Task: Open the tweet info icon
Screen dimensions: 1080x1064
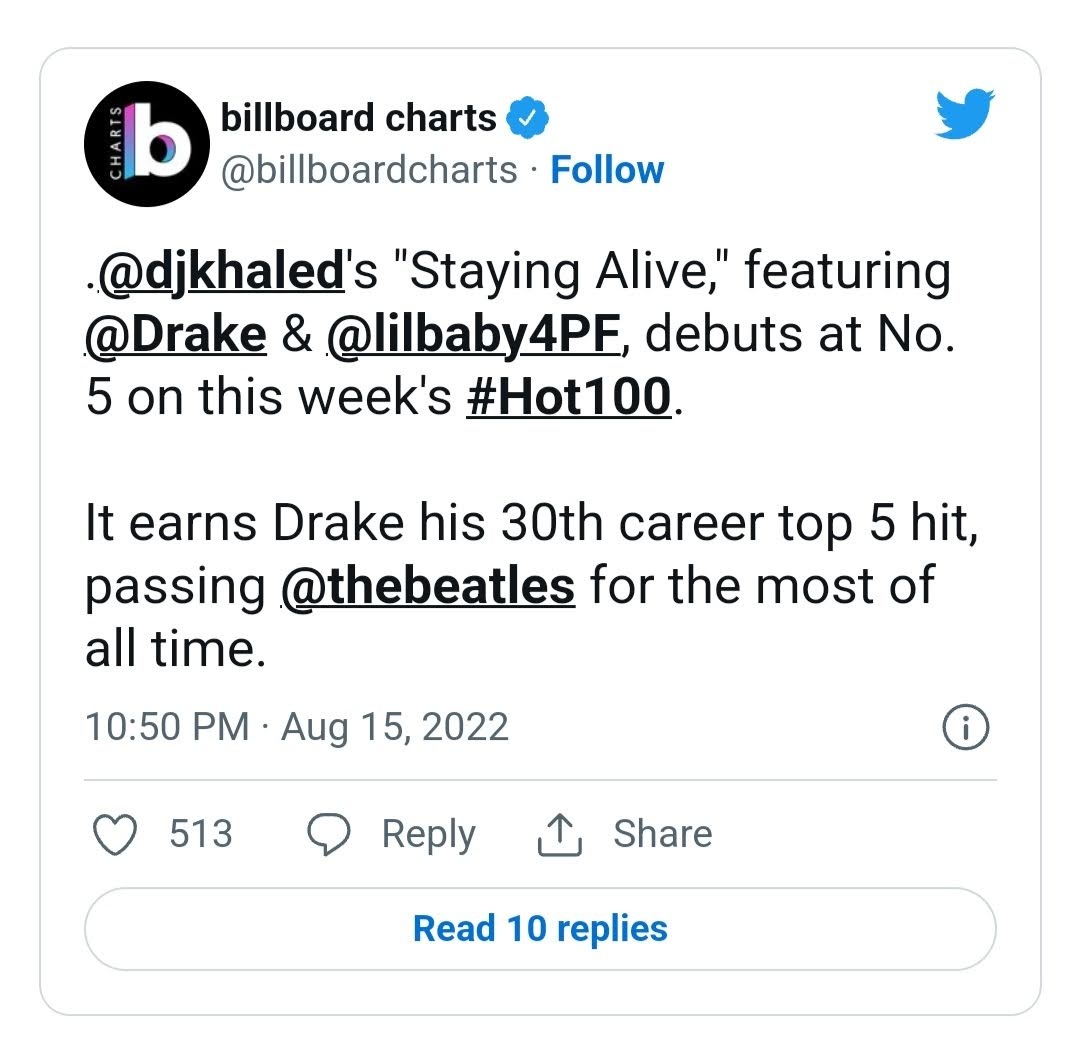Action: pos(966,727)
